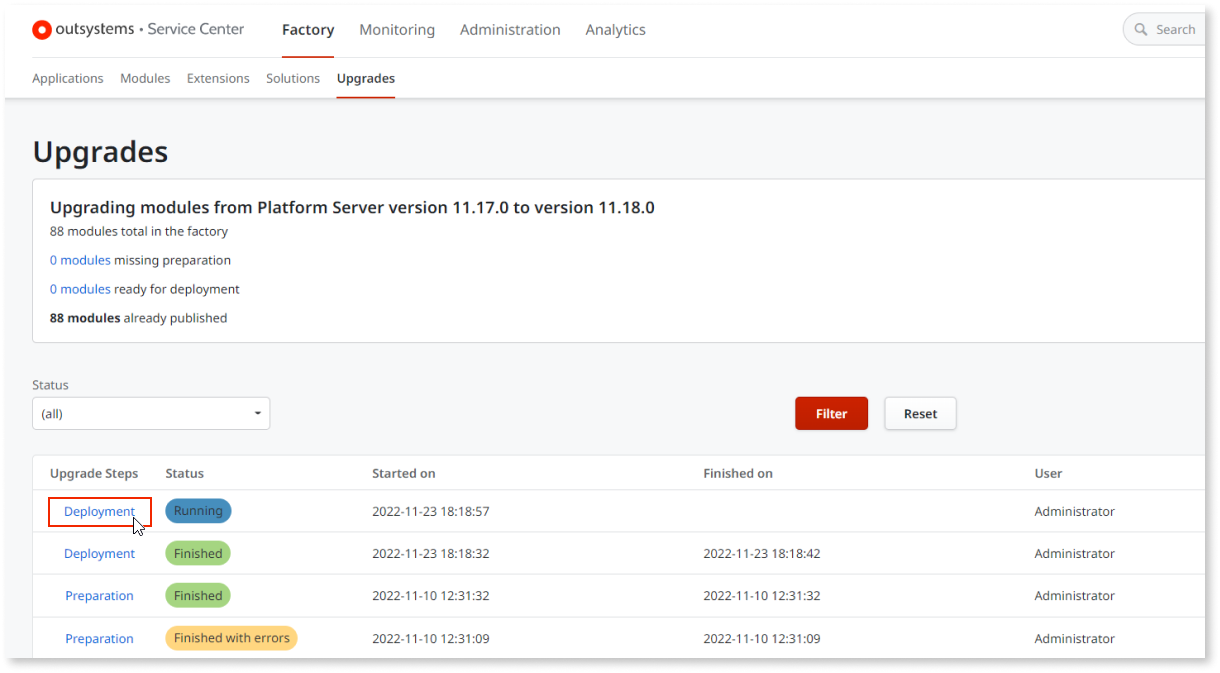The width and height of the screenshot is (1220, 673).
Task: Click the '0 modules' missing preparation link
Action: pyautogui.click(x=80, y=259)
